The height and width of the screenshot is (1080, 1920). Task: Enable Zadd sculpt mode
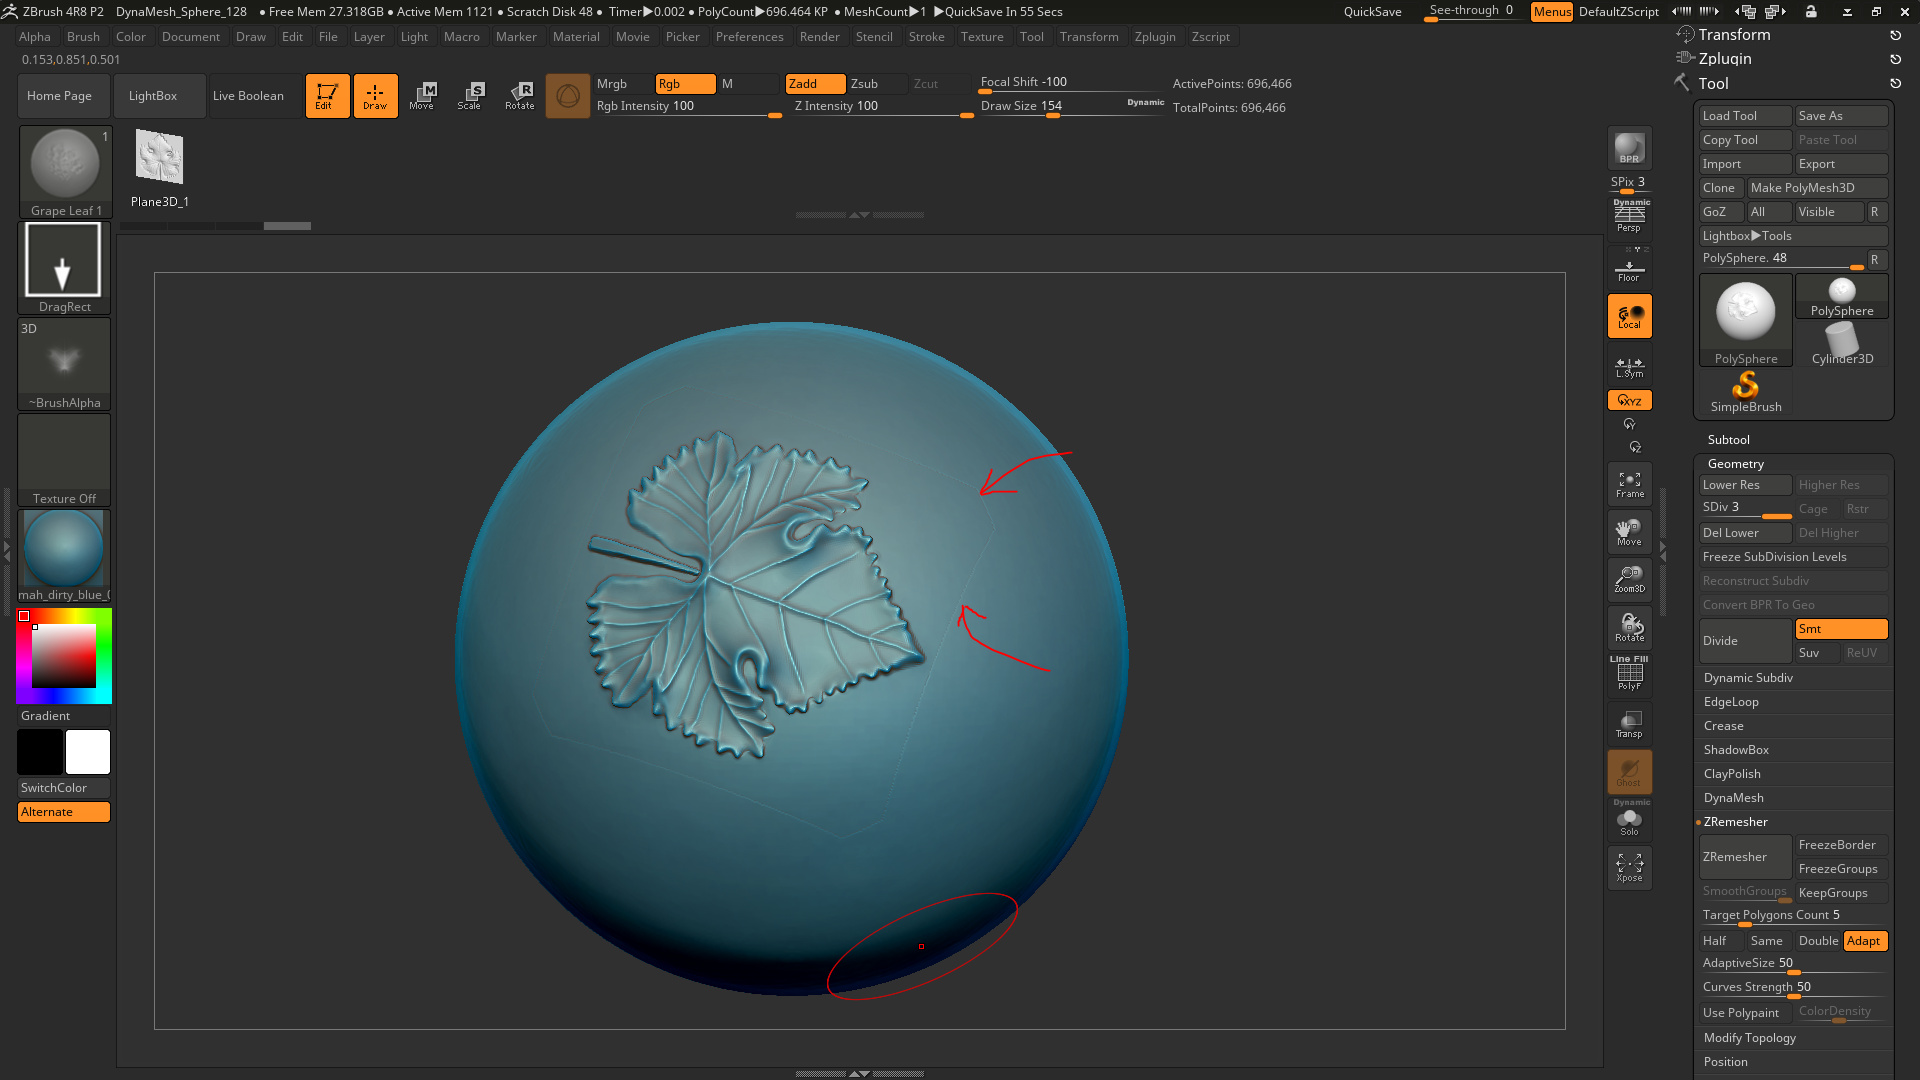[815, 84]
